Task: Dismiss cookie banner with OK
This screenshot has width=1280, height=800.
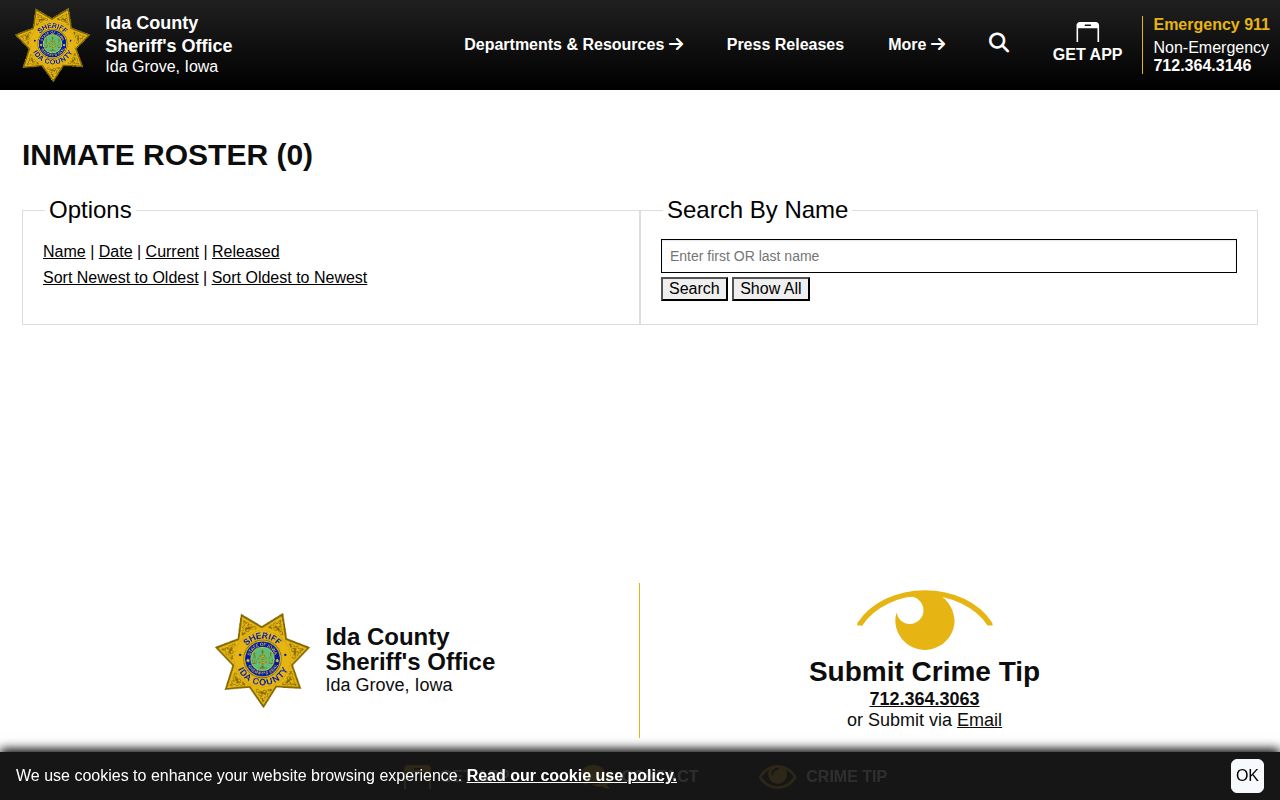Action: tap(1247, 775)
